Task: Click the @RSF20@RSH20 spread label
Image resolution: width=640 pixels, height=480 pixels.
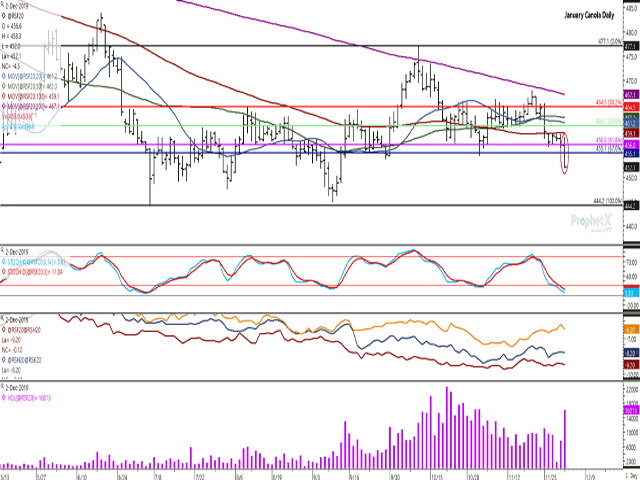Action: tap(24, 329)
